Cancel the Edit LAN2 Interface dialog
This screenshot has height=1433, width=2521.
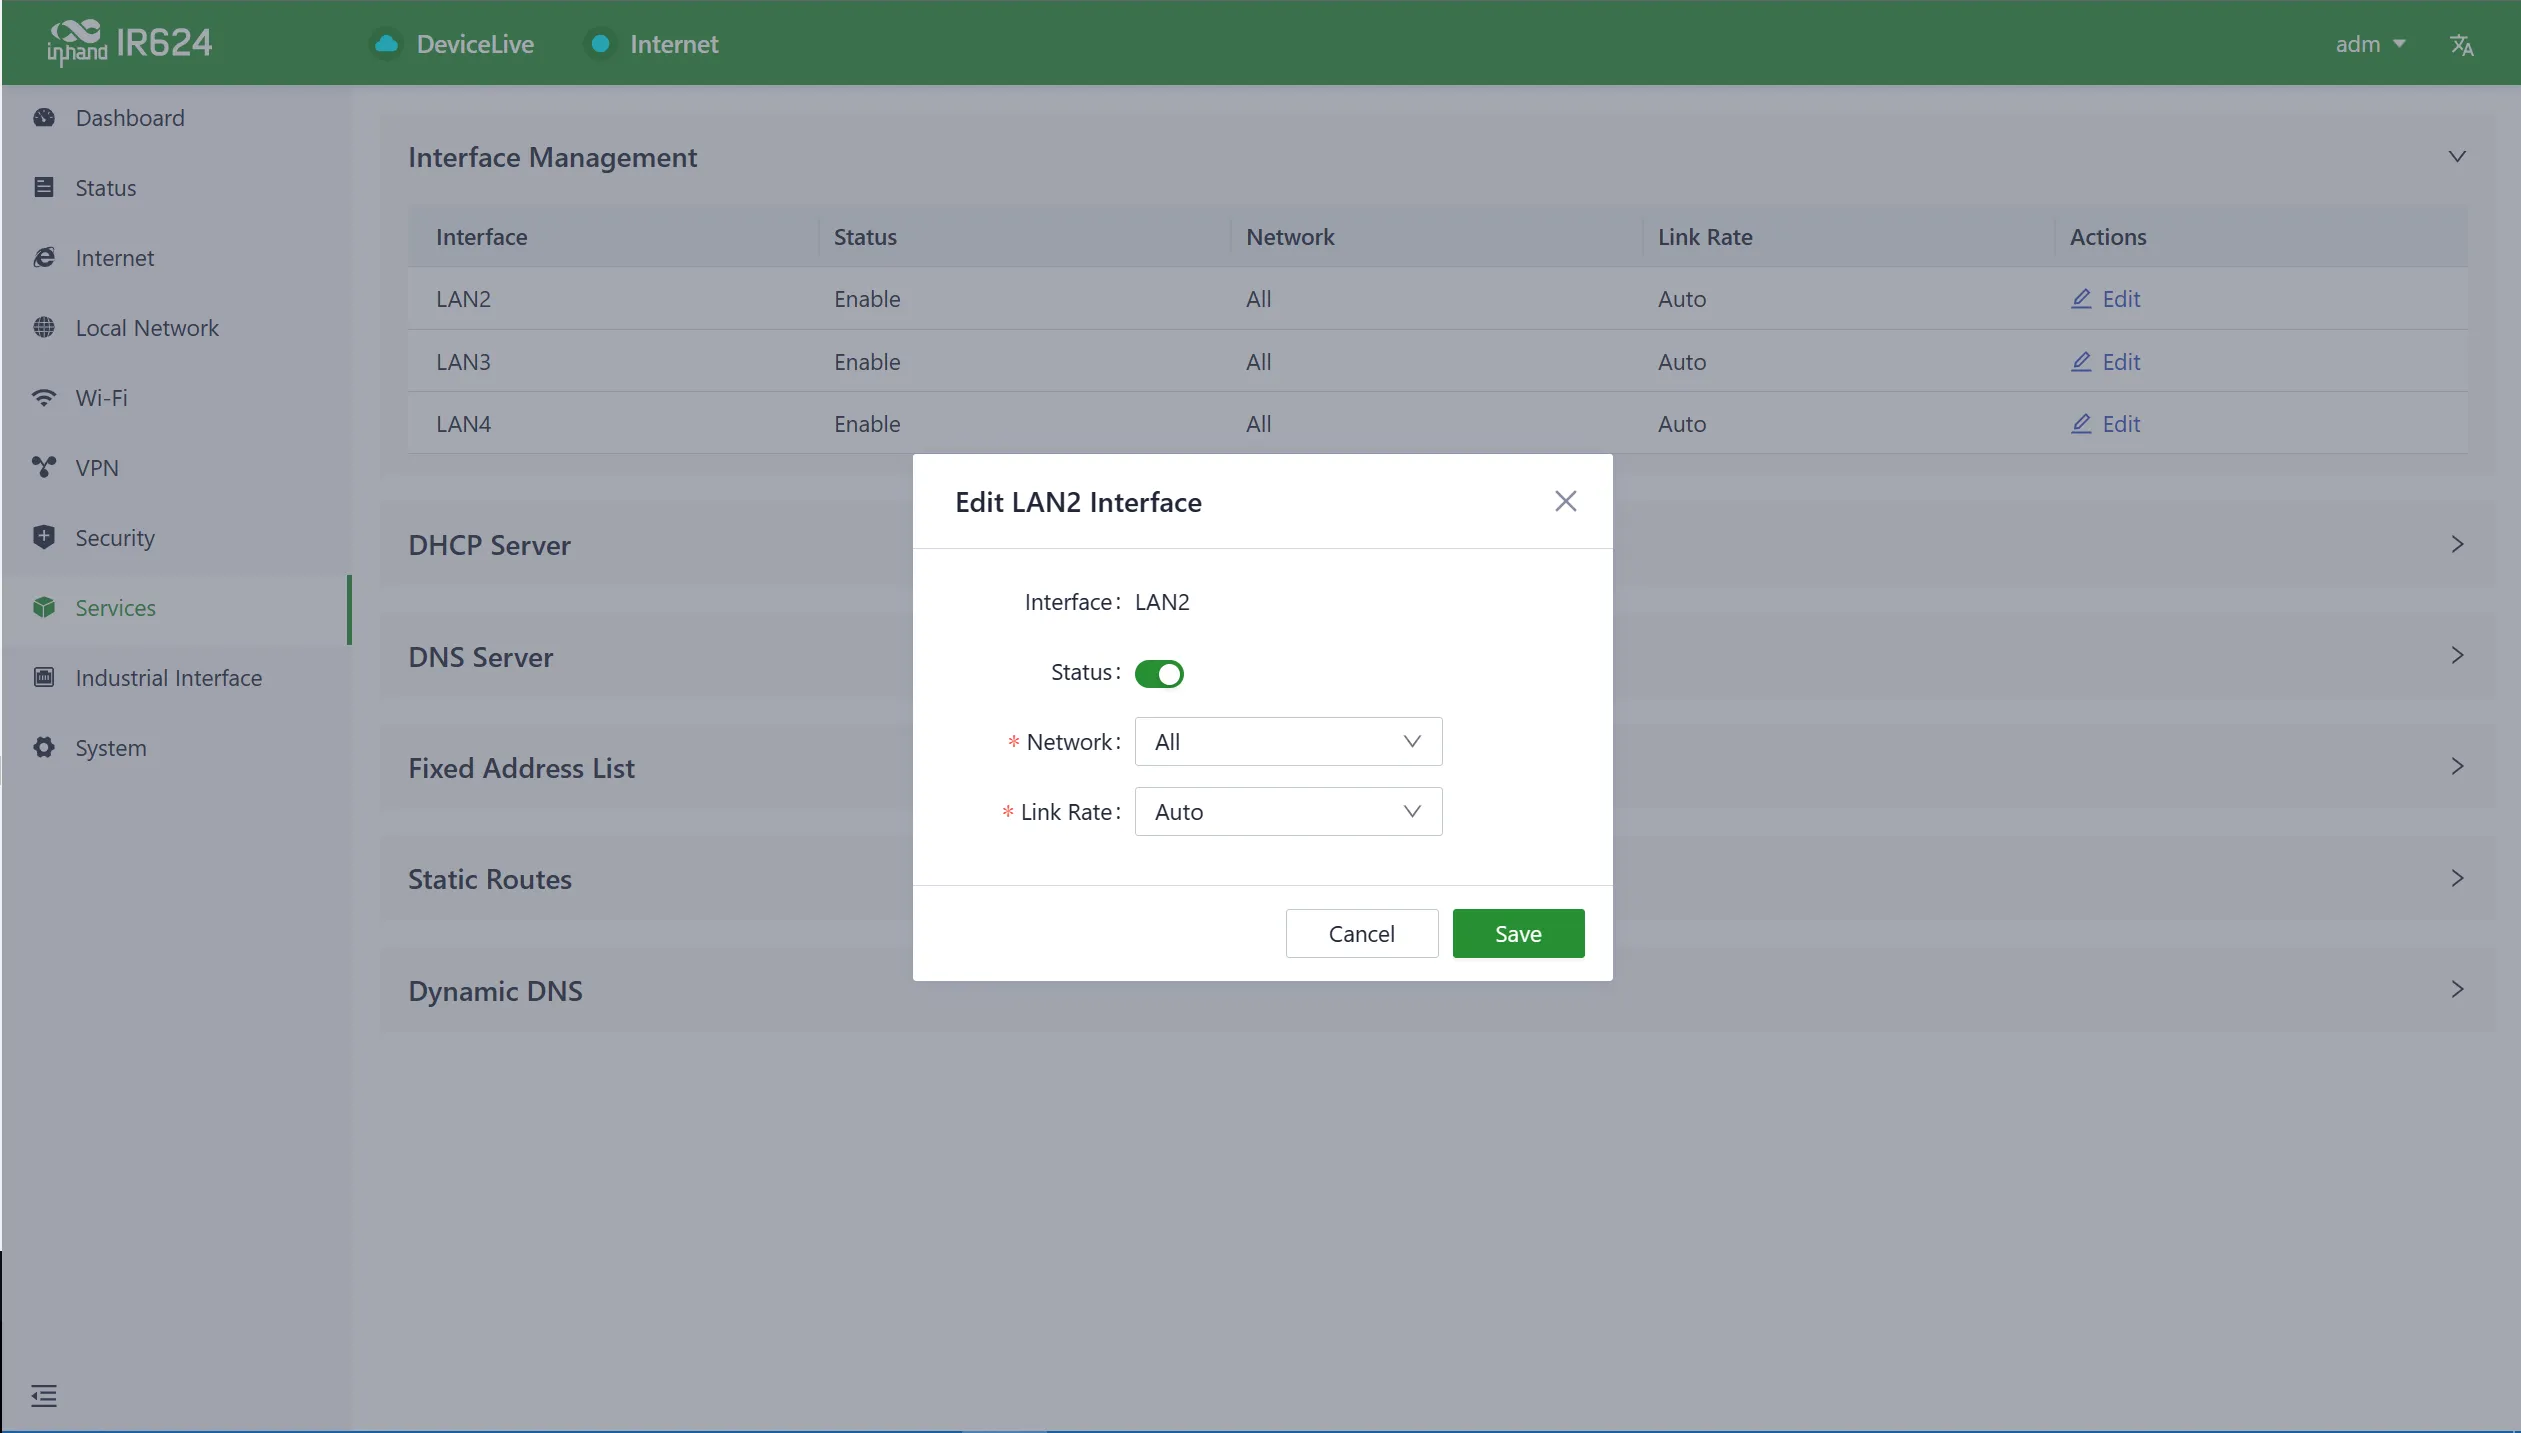pyautogui.click(x=1361, y=934)
